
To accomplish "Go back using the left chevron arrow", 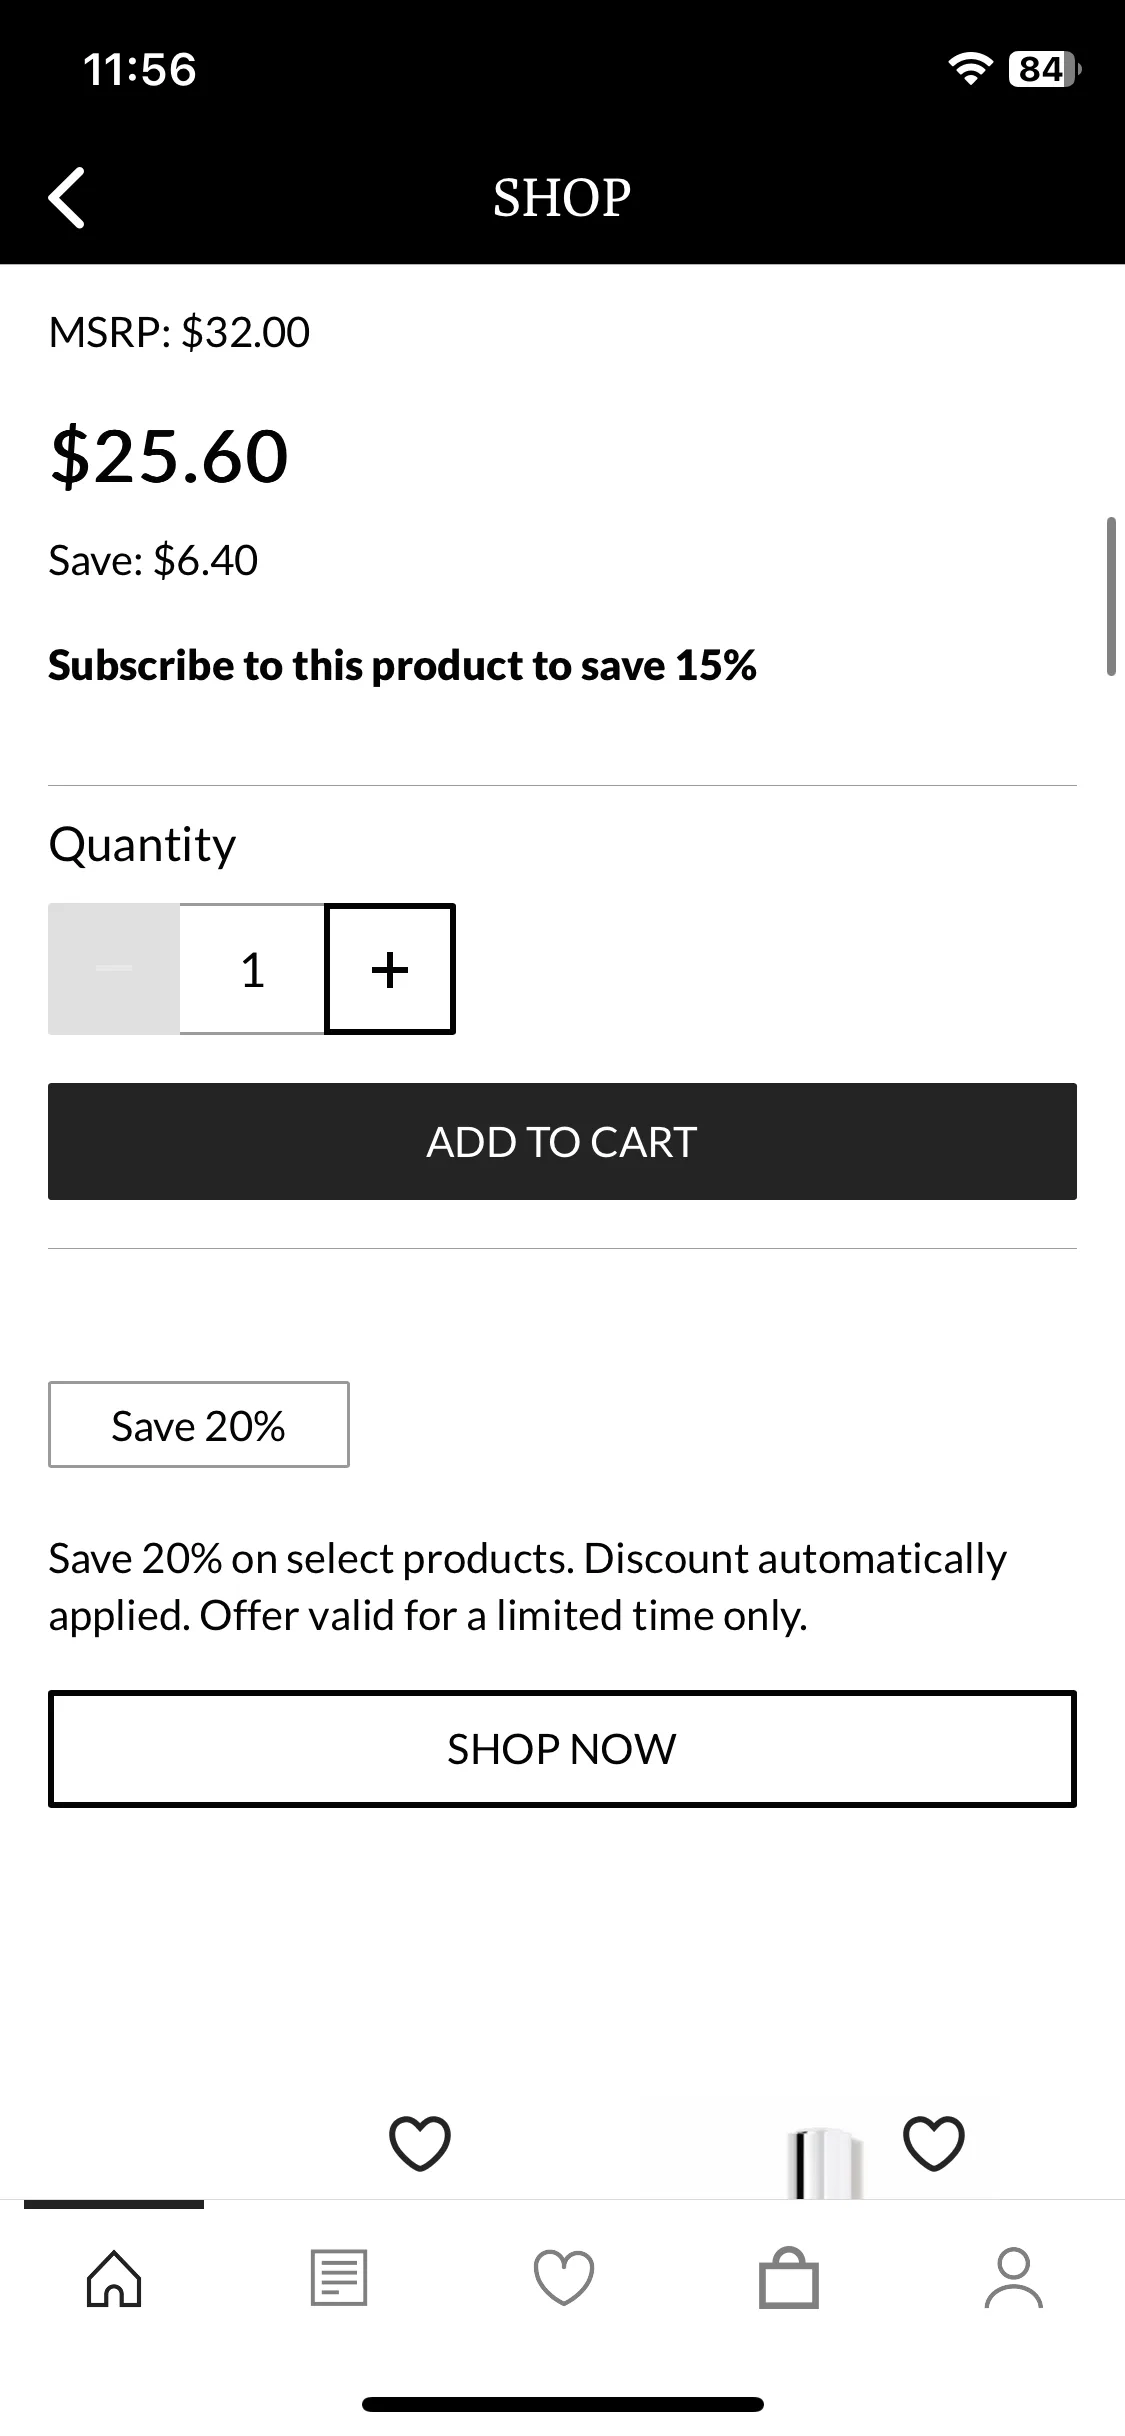I will click(67, 197).
